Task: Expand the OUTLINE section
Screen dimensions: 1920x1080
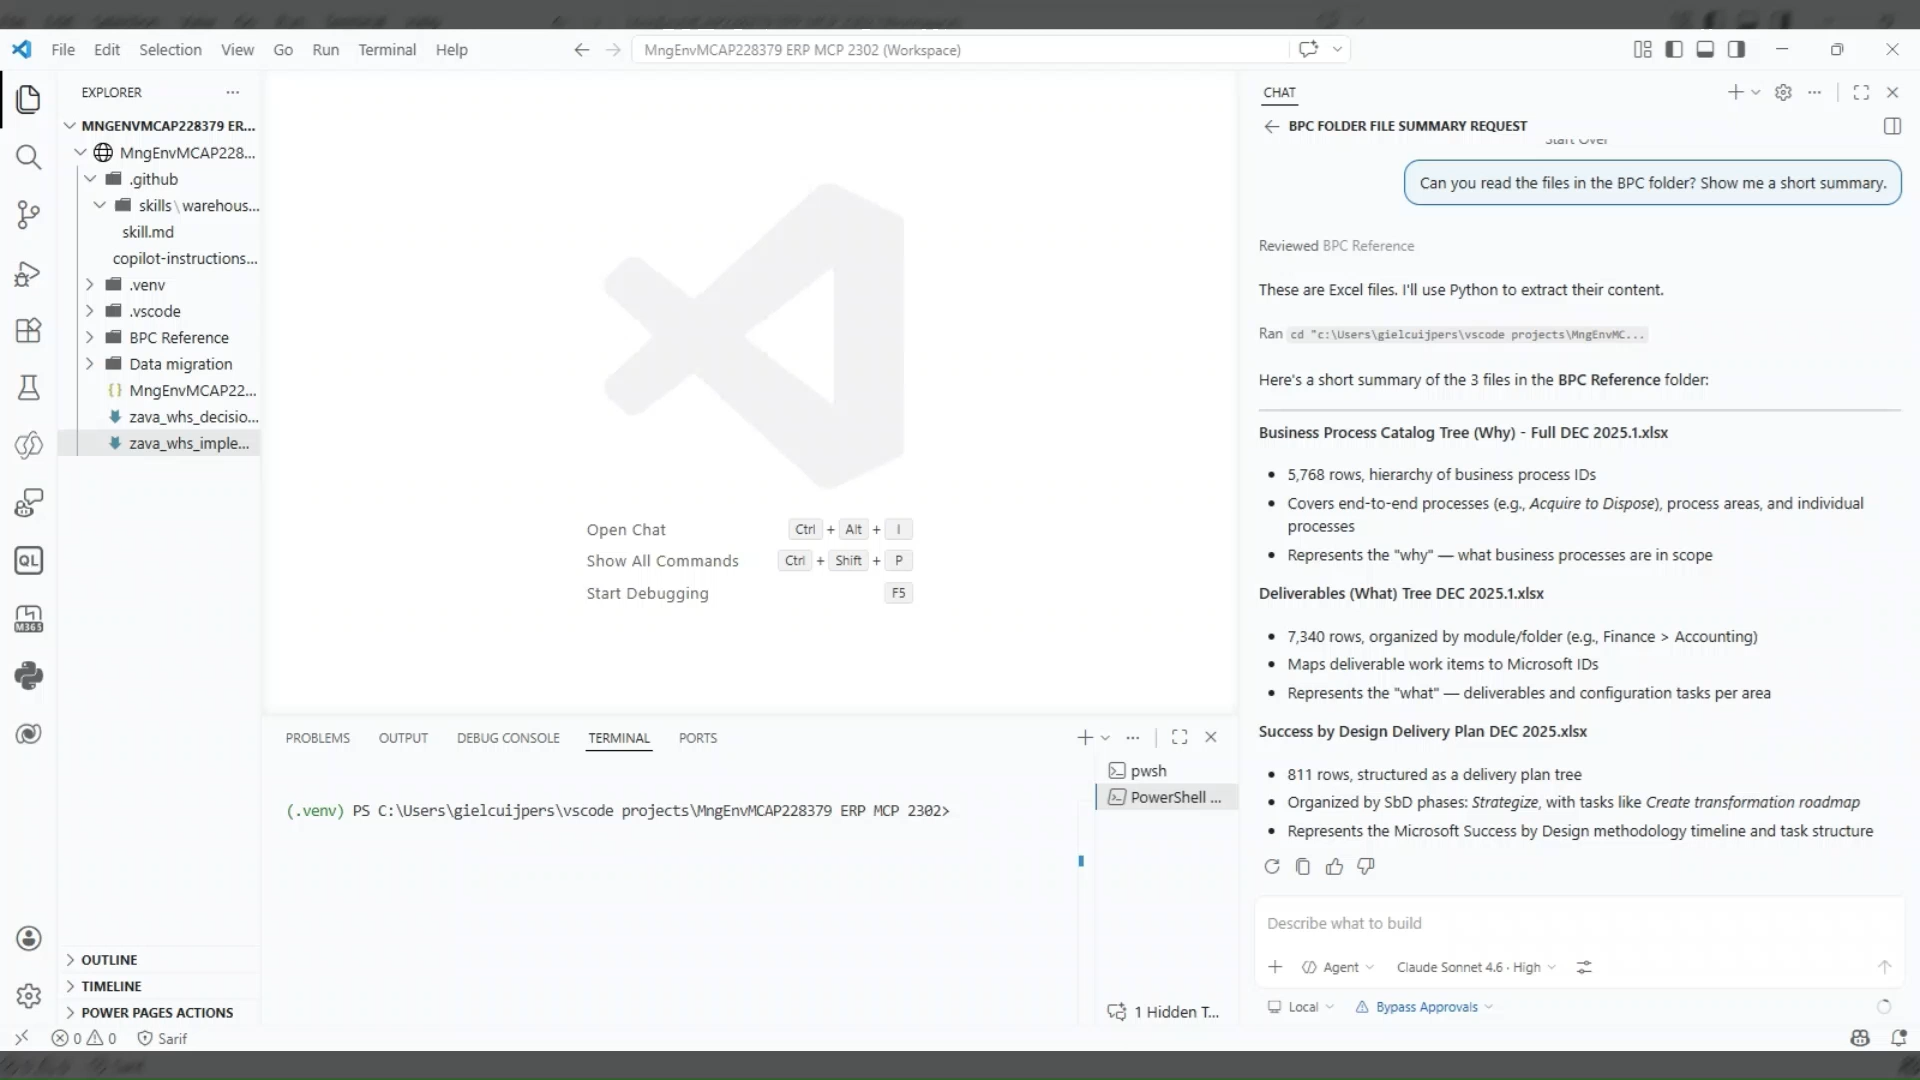Action: pos(160,960)
